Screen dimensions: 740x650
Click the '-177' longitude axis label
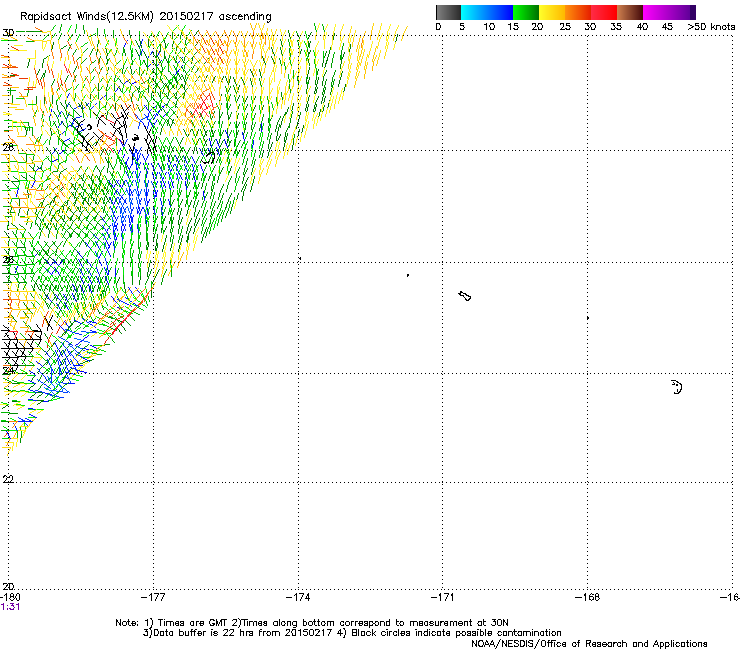153,597
